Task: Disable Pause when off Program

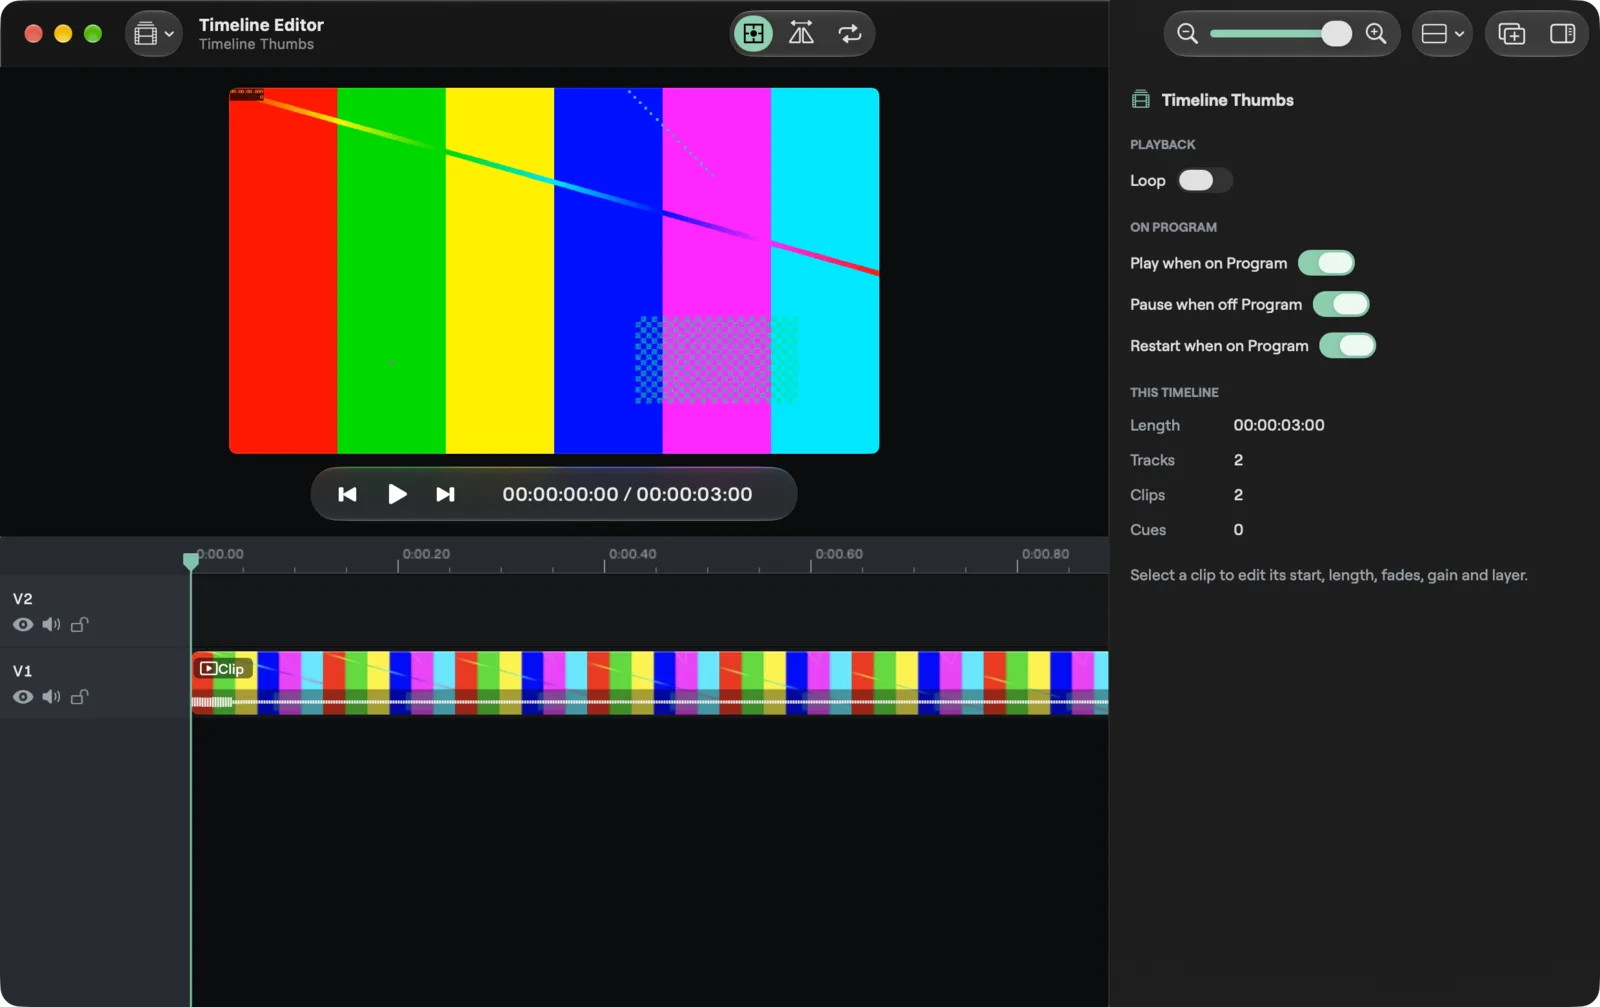Action: (1341, 304)
